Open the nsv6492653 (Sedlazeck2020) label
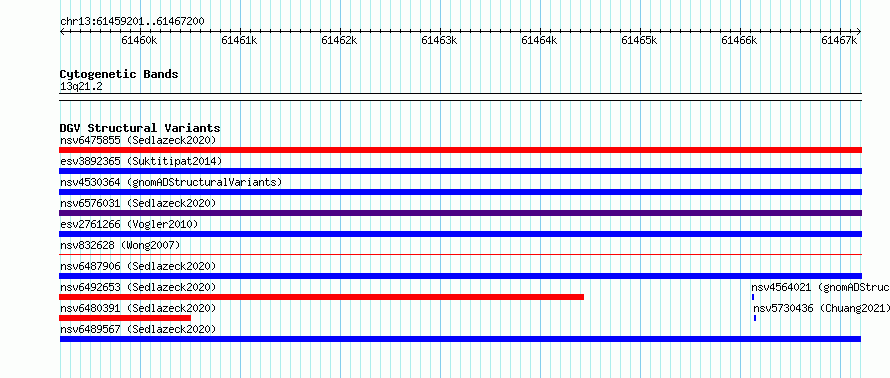The height and width of the screenshot is (378, 890). [x=138, y=287]
